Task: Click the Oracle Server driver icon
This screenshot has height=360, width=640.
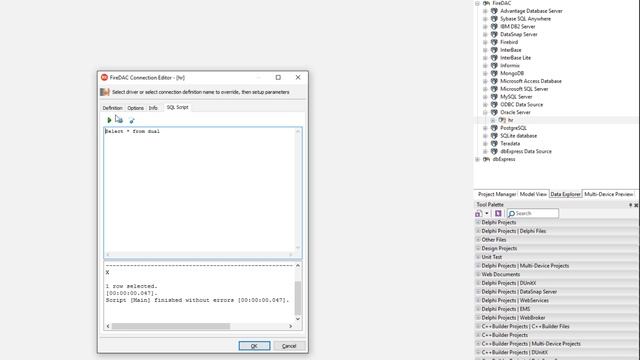Action: pyautogui.click(x=494, y=112)
